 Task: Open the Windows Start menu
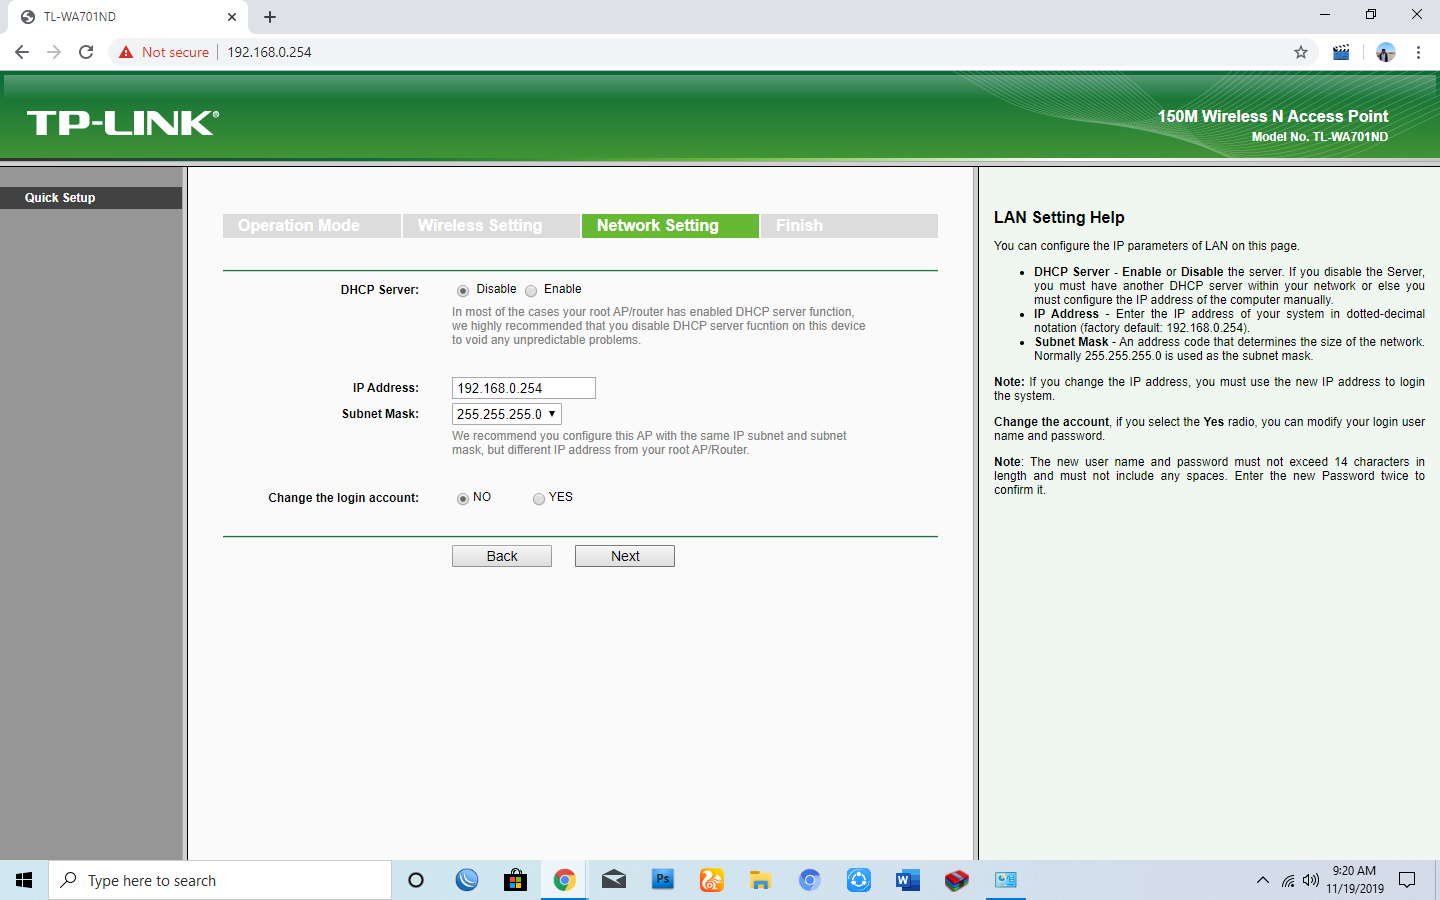click(24, 880)
